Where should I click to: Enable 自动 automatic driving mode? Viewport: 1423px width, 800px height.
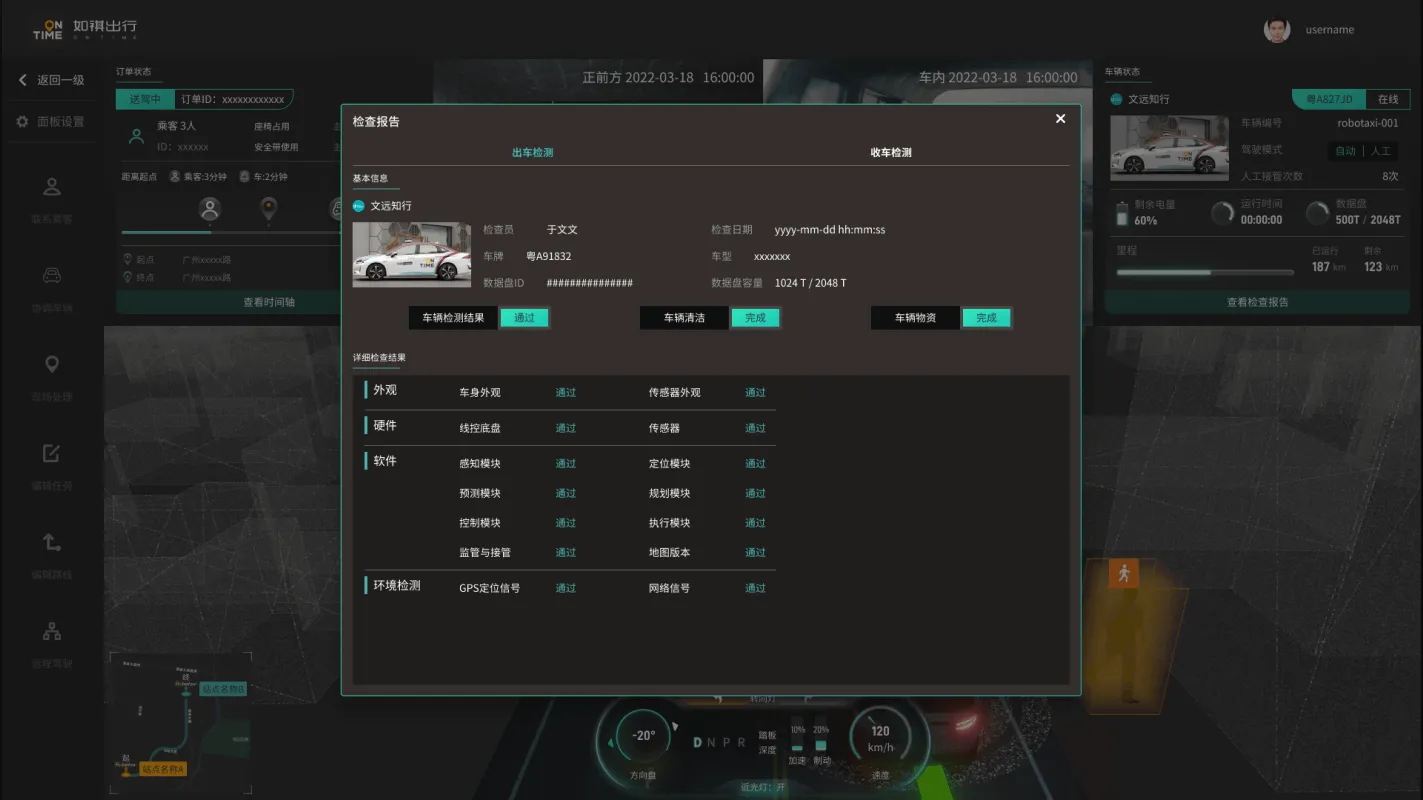click(x=1345, y=150)
